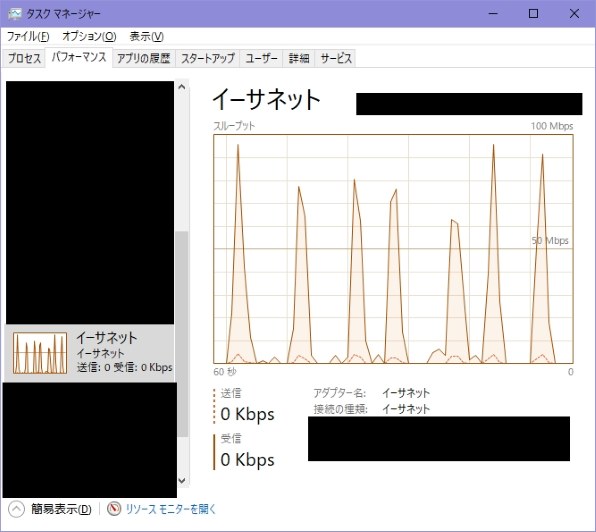Click the sidebar scroll down arrow
The height and width of the screenshot is (532, 596).
pyautogui.click(x=182, y=480)
